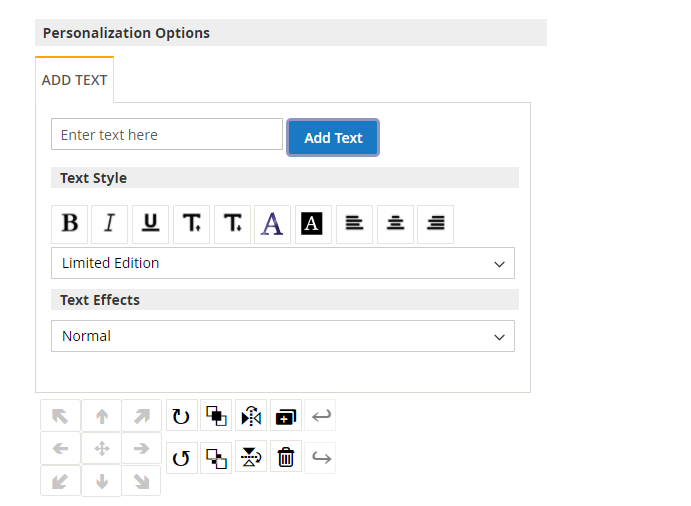Flip the object horizontally
The height and width of the screenshot is (506, 691).
[x=251, y=416]
